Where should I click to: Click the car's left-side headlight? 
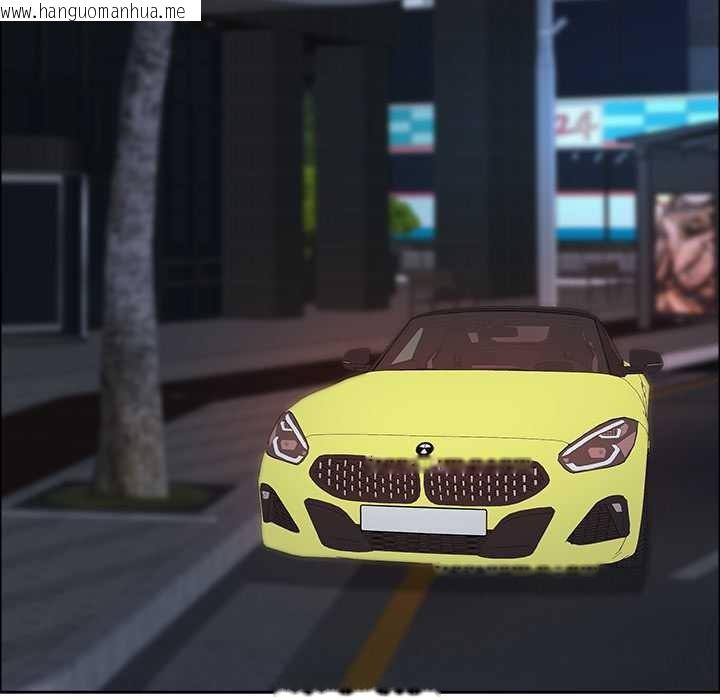coord(287,440)
